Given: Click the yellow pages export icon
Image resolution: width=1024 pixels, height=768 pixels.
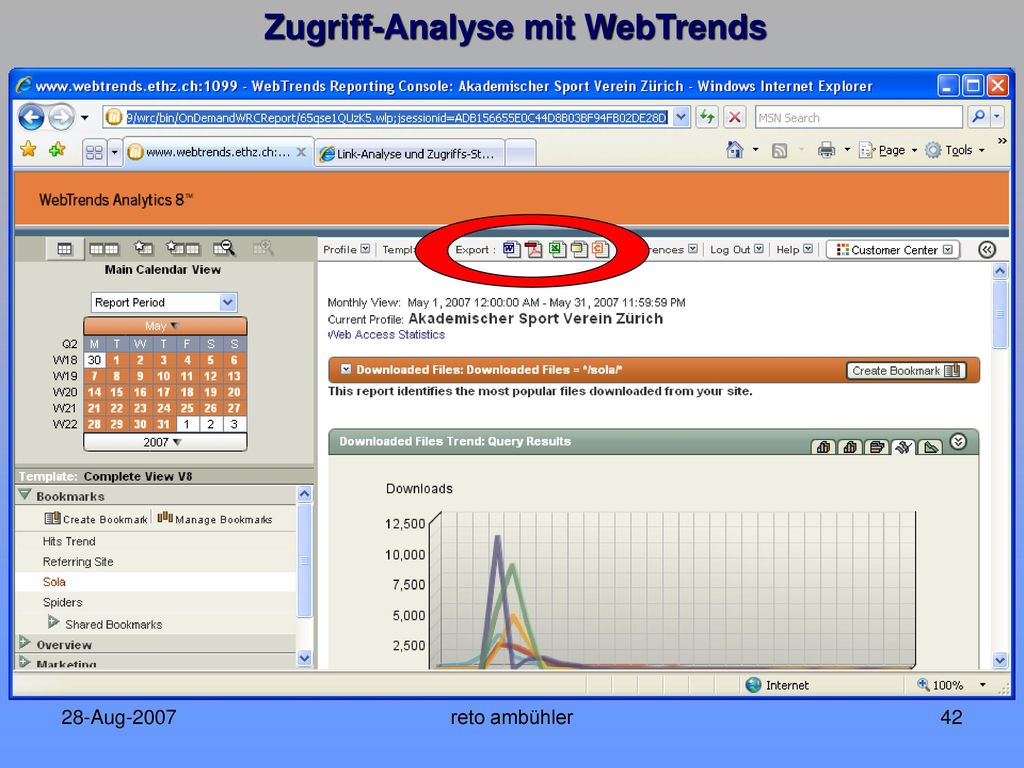Looking at the screenshot, I should tap(579, 249).
